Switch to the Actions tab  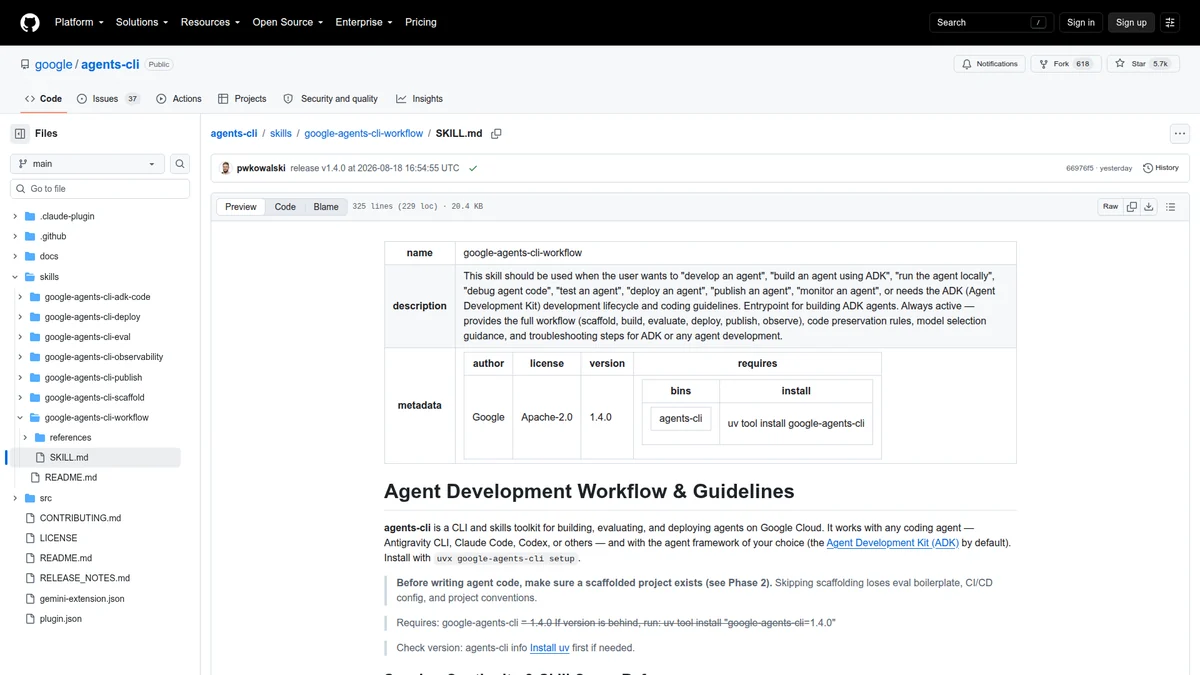[179, 99]
